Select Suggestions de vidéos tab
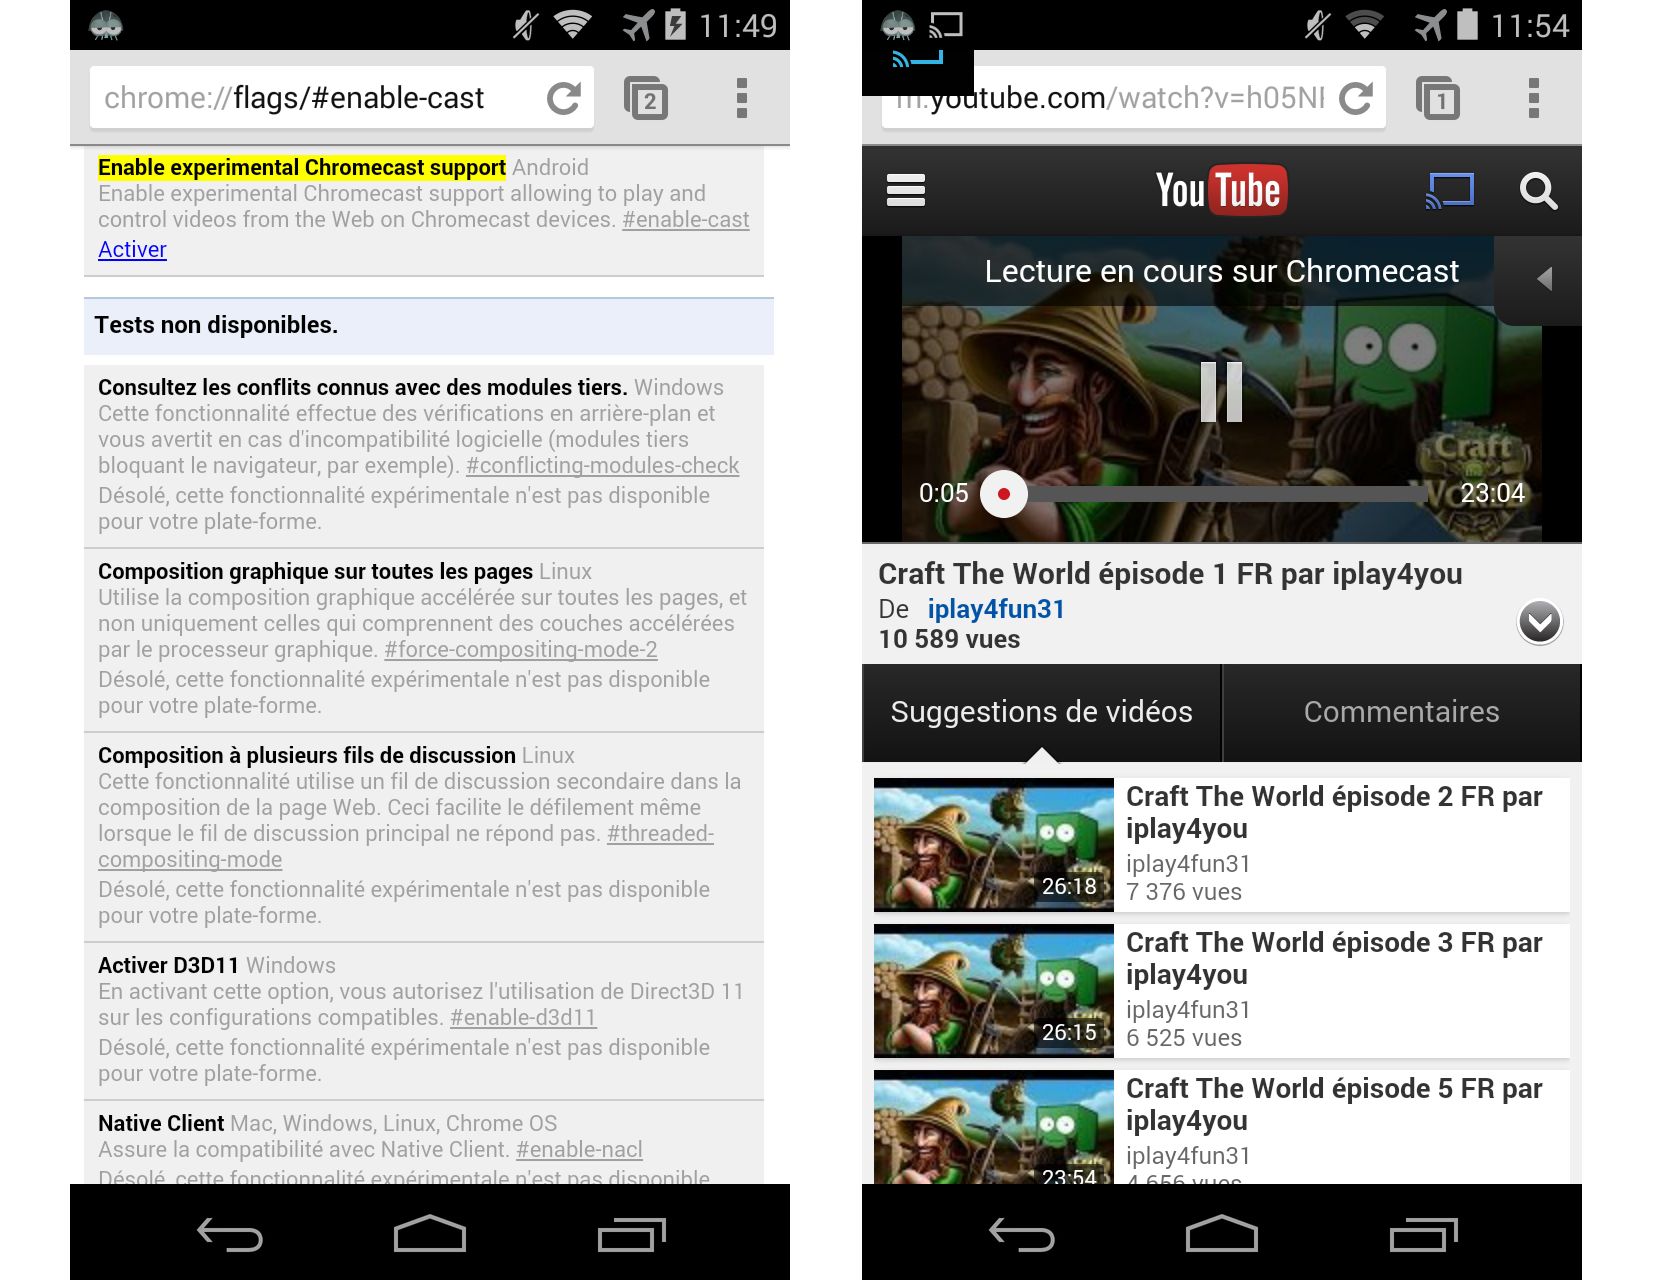 [x=1041, y=712]
